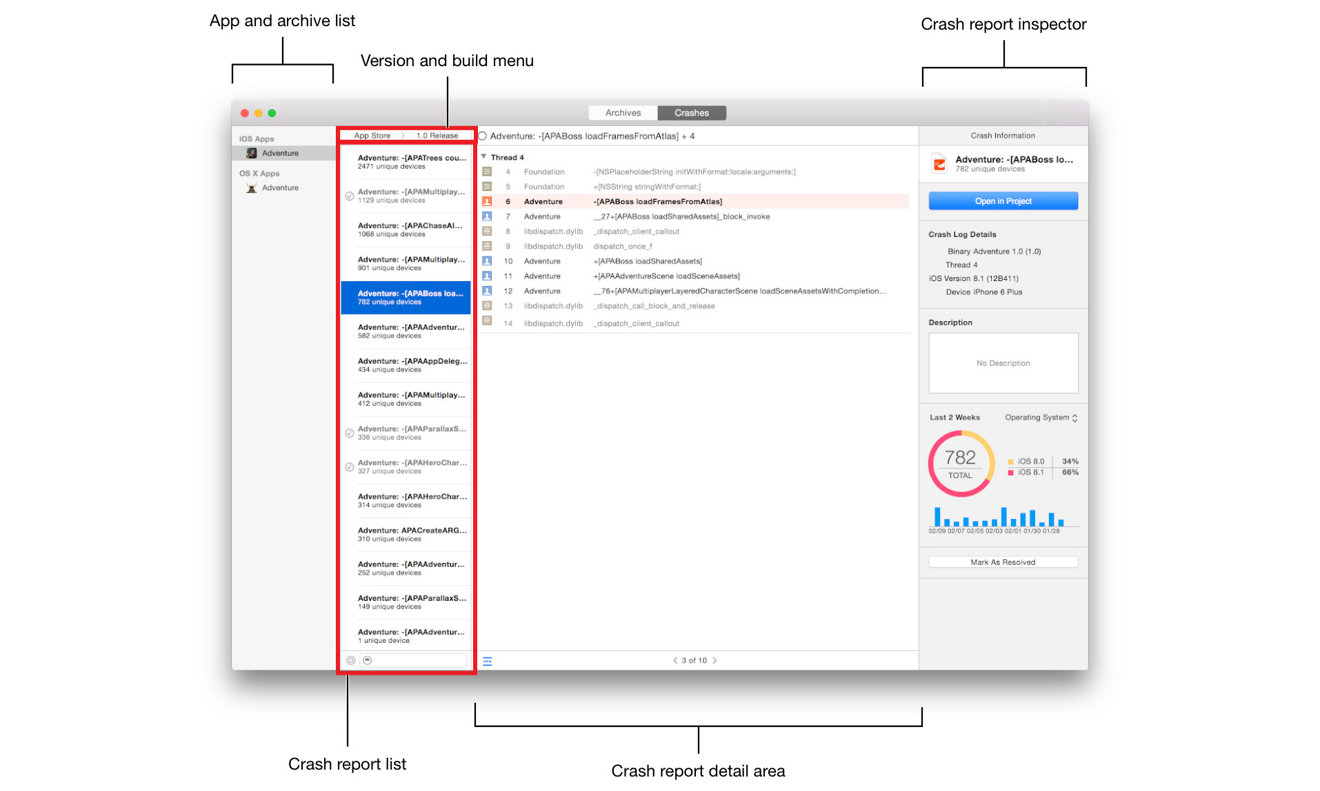
Task: Select crash report with 434 unique devices
Action: pos(405,365)
